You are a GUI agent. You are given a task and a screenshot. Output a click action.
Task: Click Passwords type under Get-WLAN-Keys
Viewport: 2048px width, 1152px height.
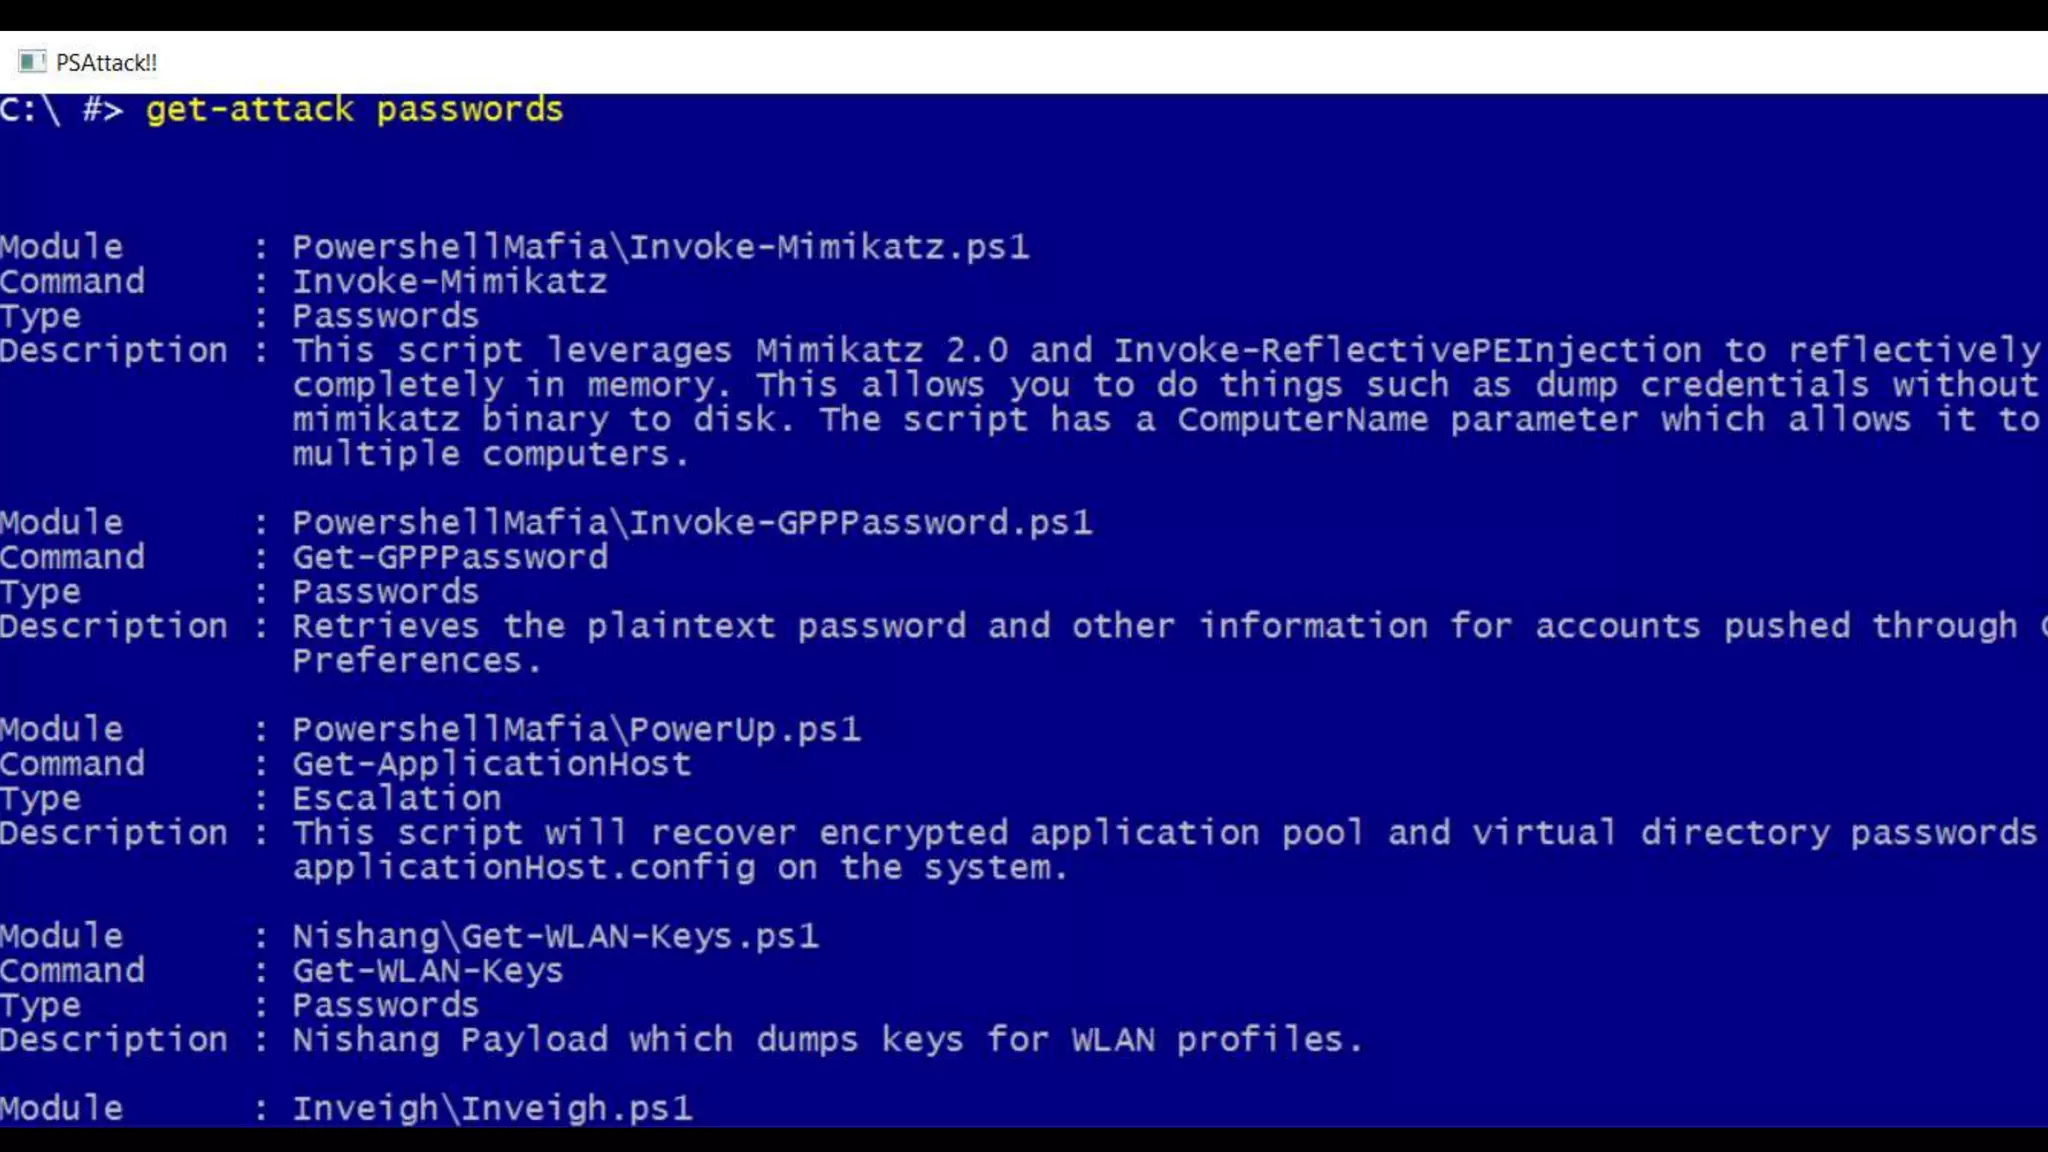tap(385, 1005)
